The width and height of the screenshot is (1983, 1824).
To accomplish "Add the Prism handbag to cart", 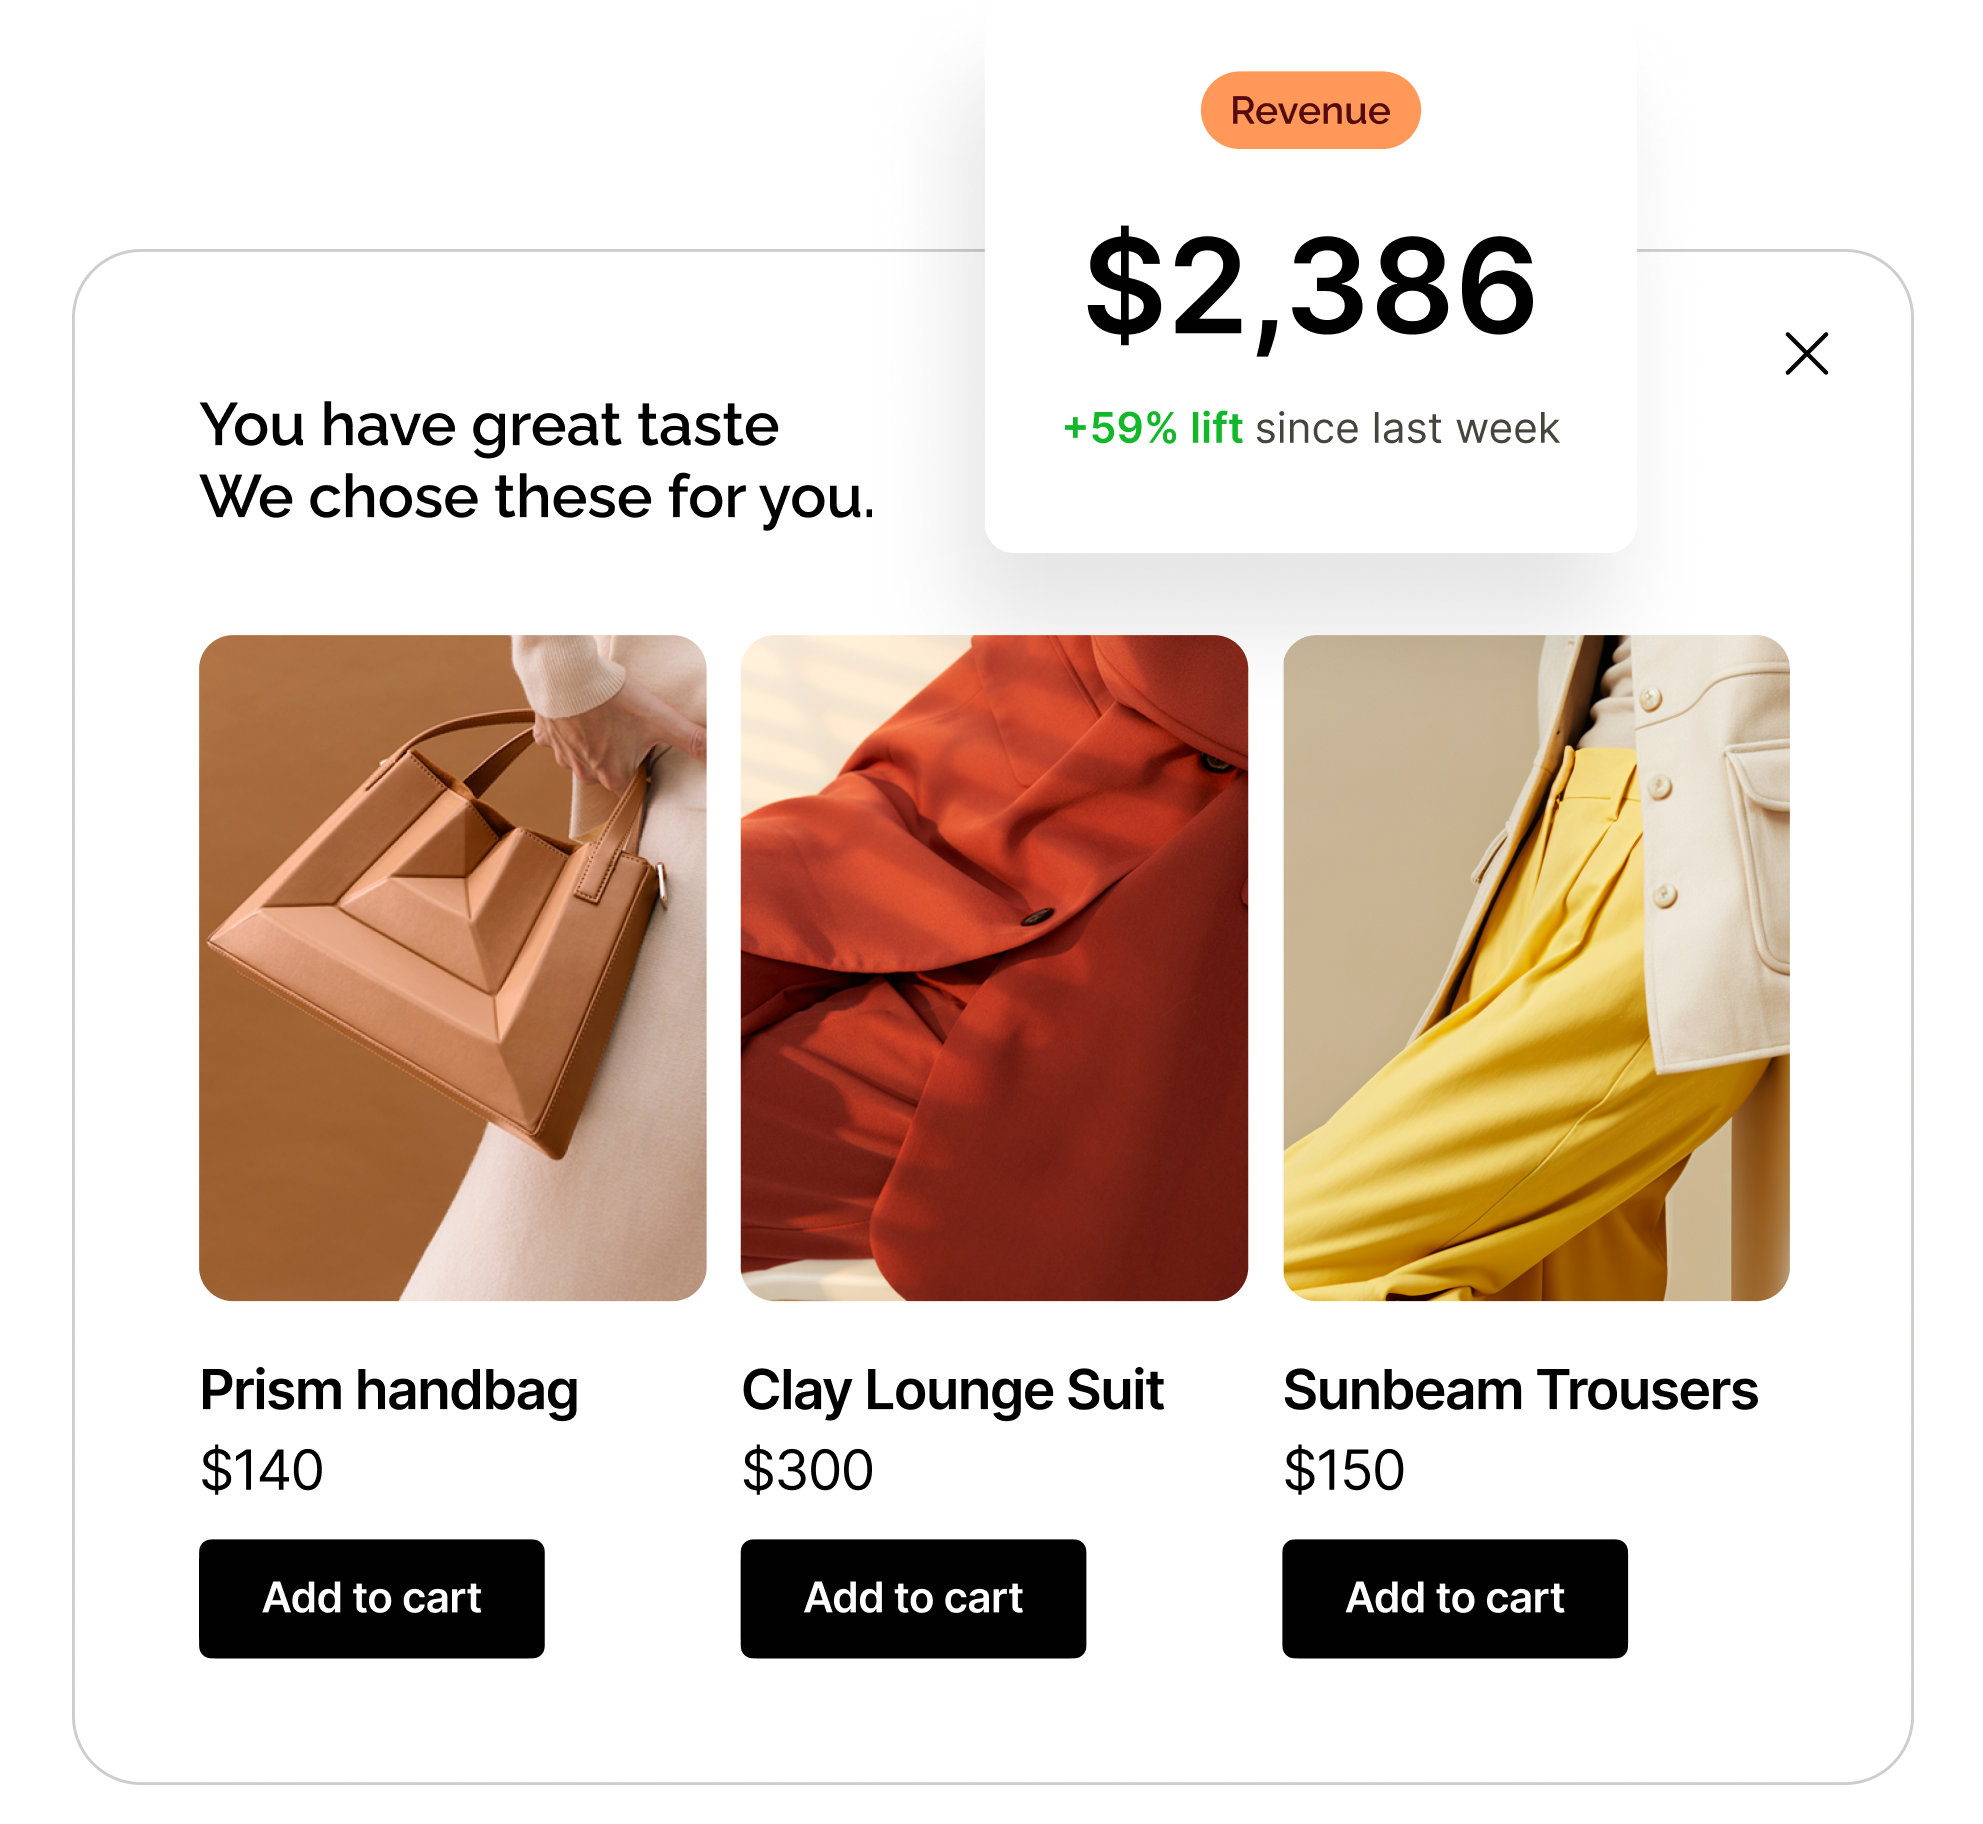I will (371, 1598).
